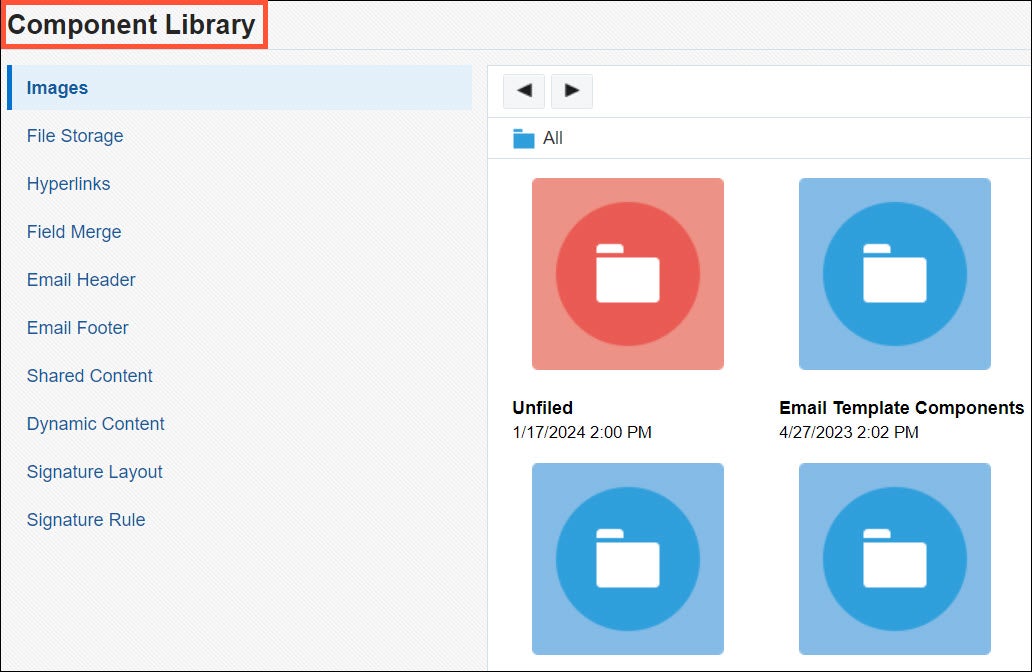Open the Signature Rule section

pyautogui.click(x=86, y=520)
